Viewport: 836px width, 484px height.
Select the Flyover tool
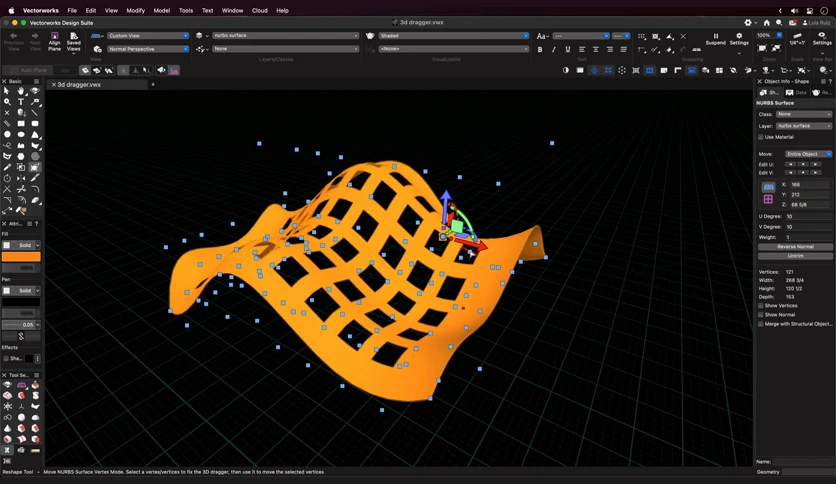click(35, 91)
